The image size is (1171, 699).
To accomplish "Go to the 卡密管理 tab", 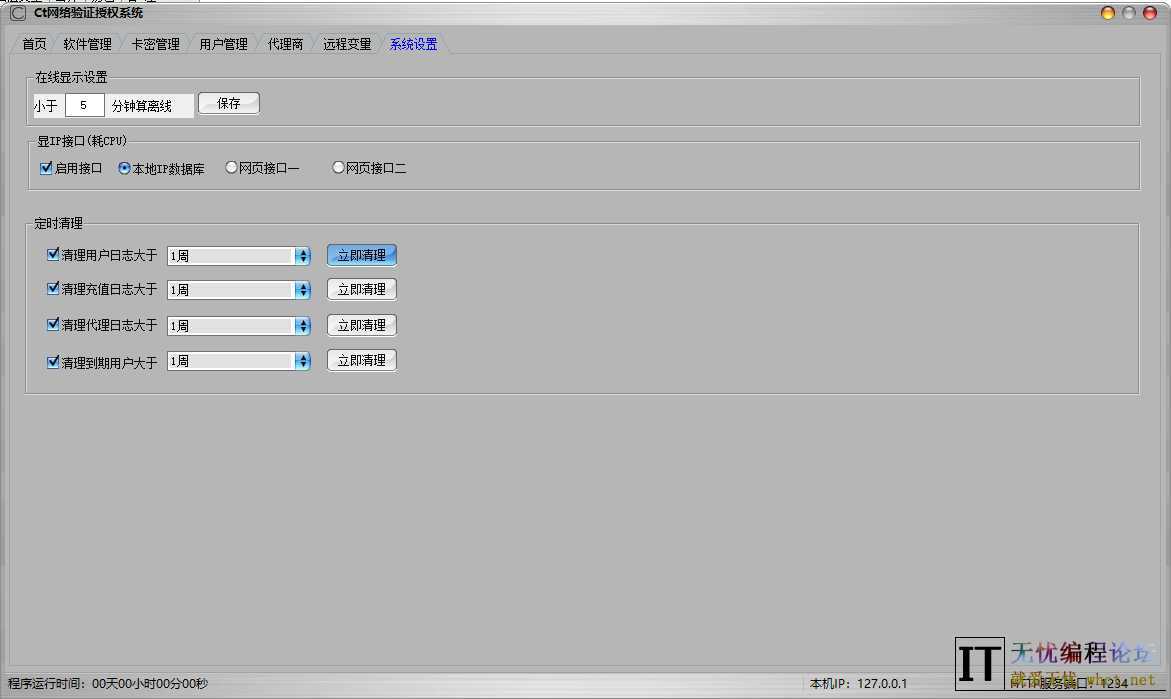I will pos(155,44).
